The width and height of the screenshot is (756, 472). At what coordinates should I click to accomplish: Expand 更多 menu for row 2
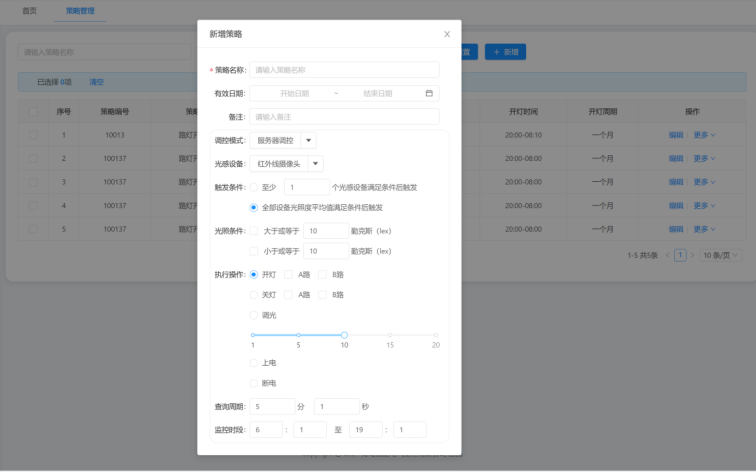tap(704, 158)
